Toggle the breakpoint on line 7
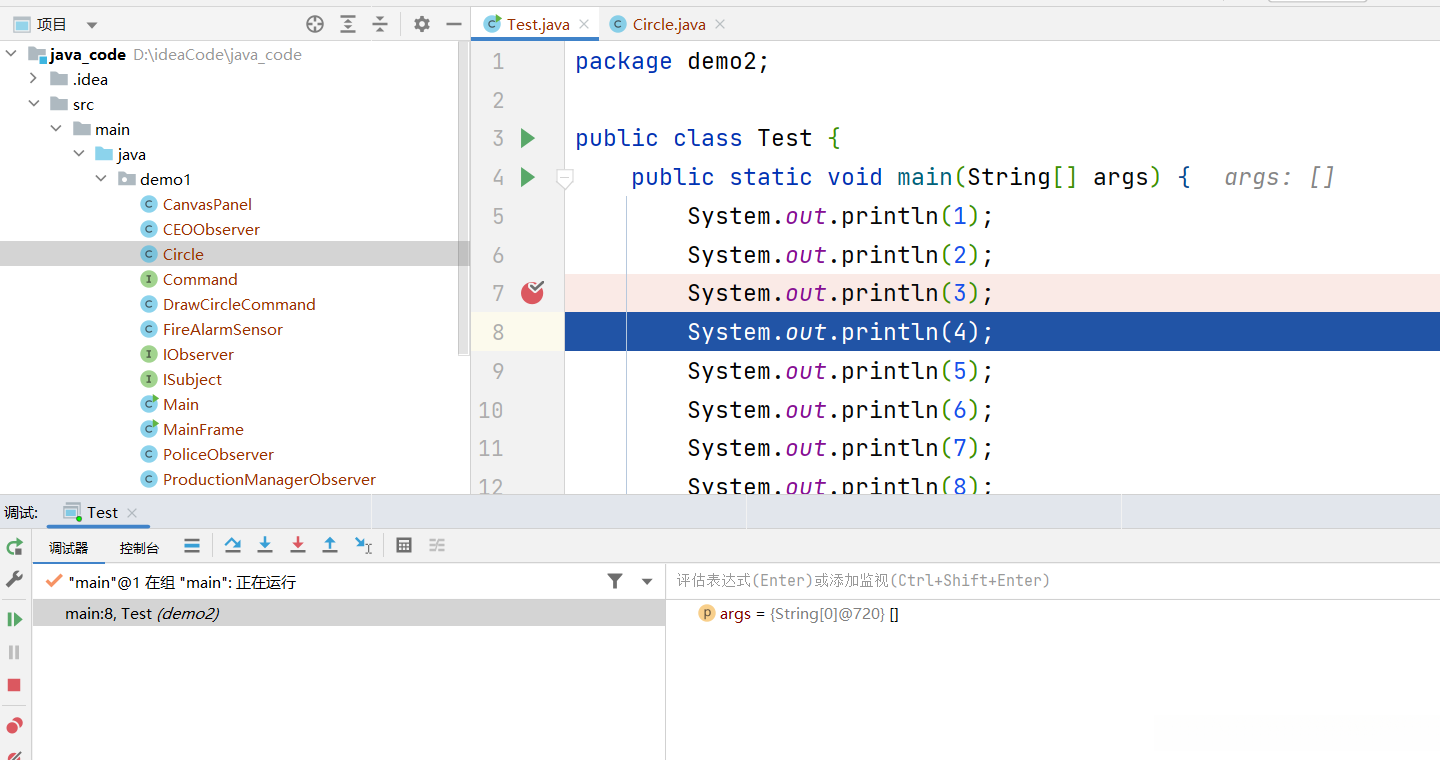 [x=532, y=293]
